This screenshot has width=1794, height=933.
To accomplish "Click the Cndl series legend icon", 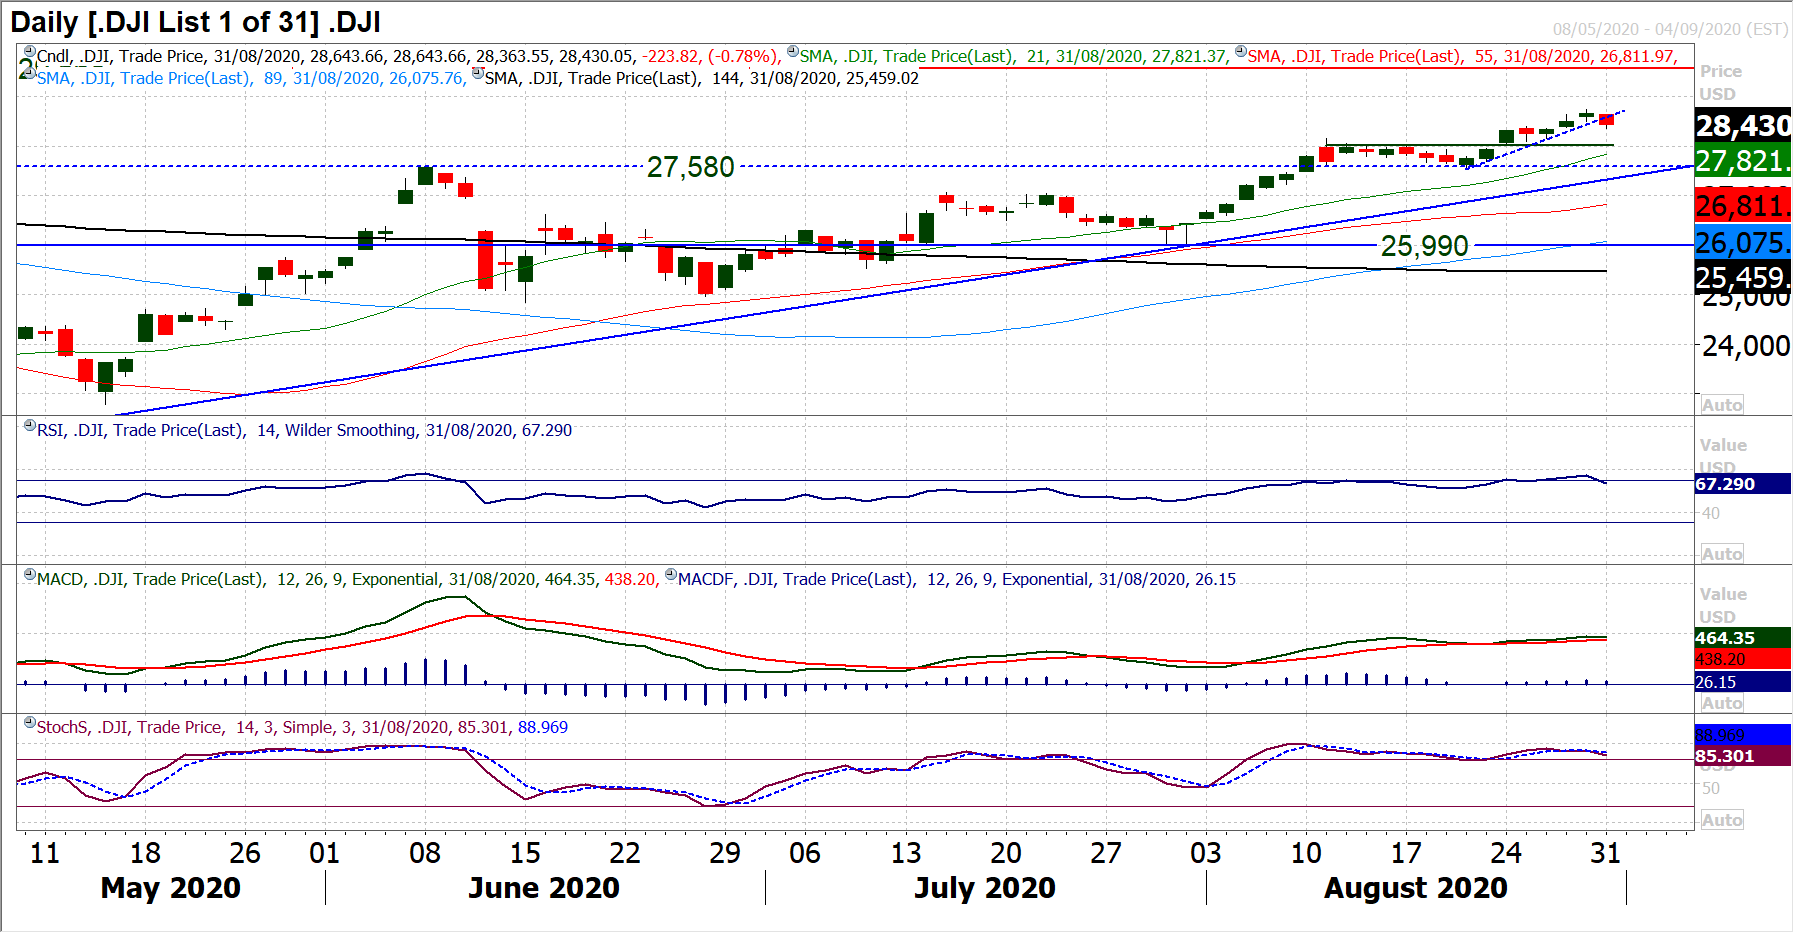I will tap(30, 52).
